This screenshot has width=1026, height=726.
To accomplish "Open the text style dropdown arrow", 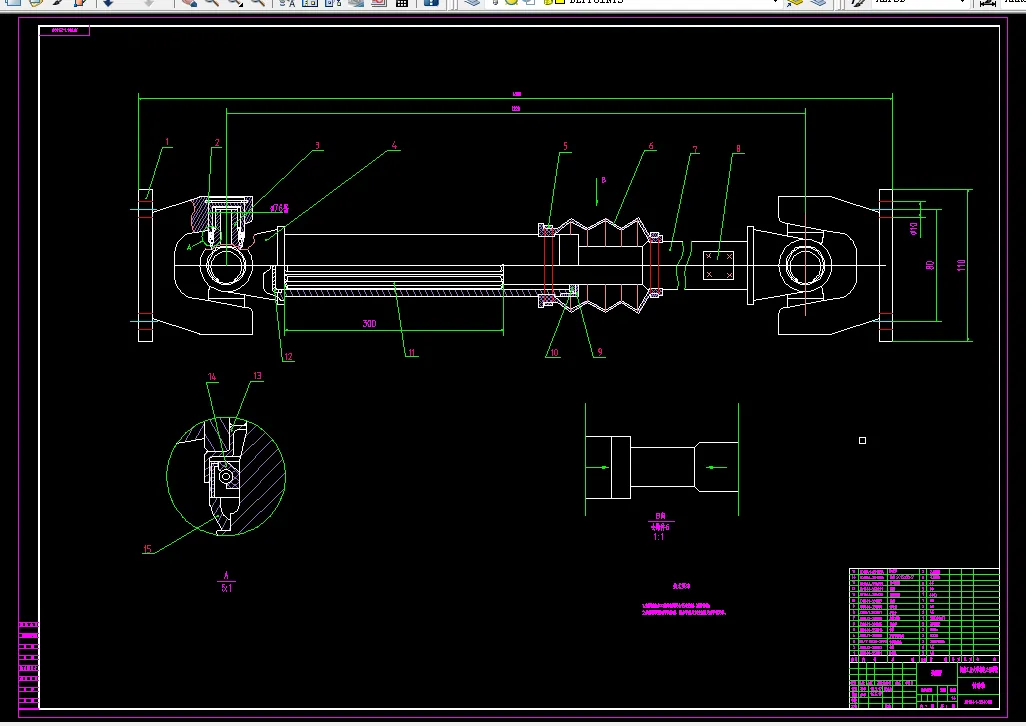I will pos(963,2).
